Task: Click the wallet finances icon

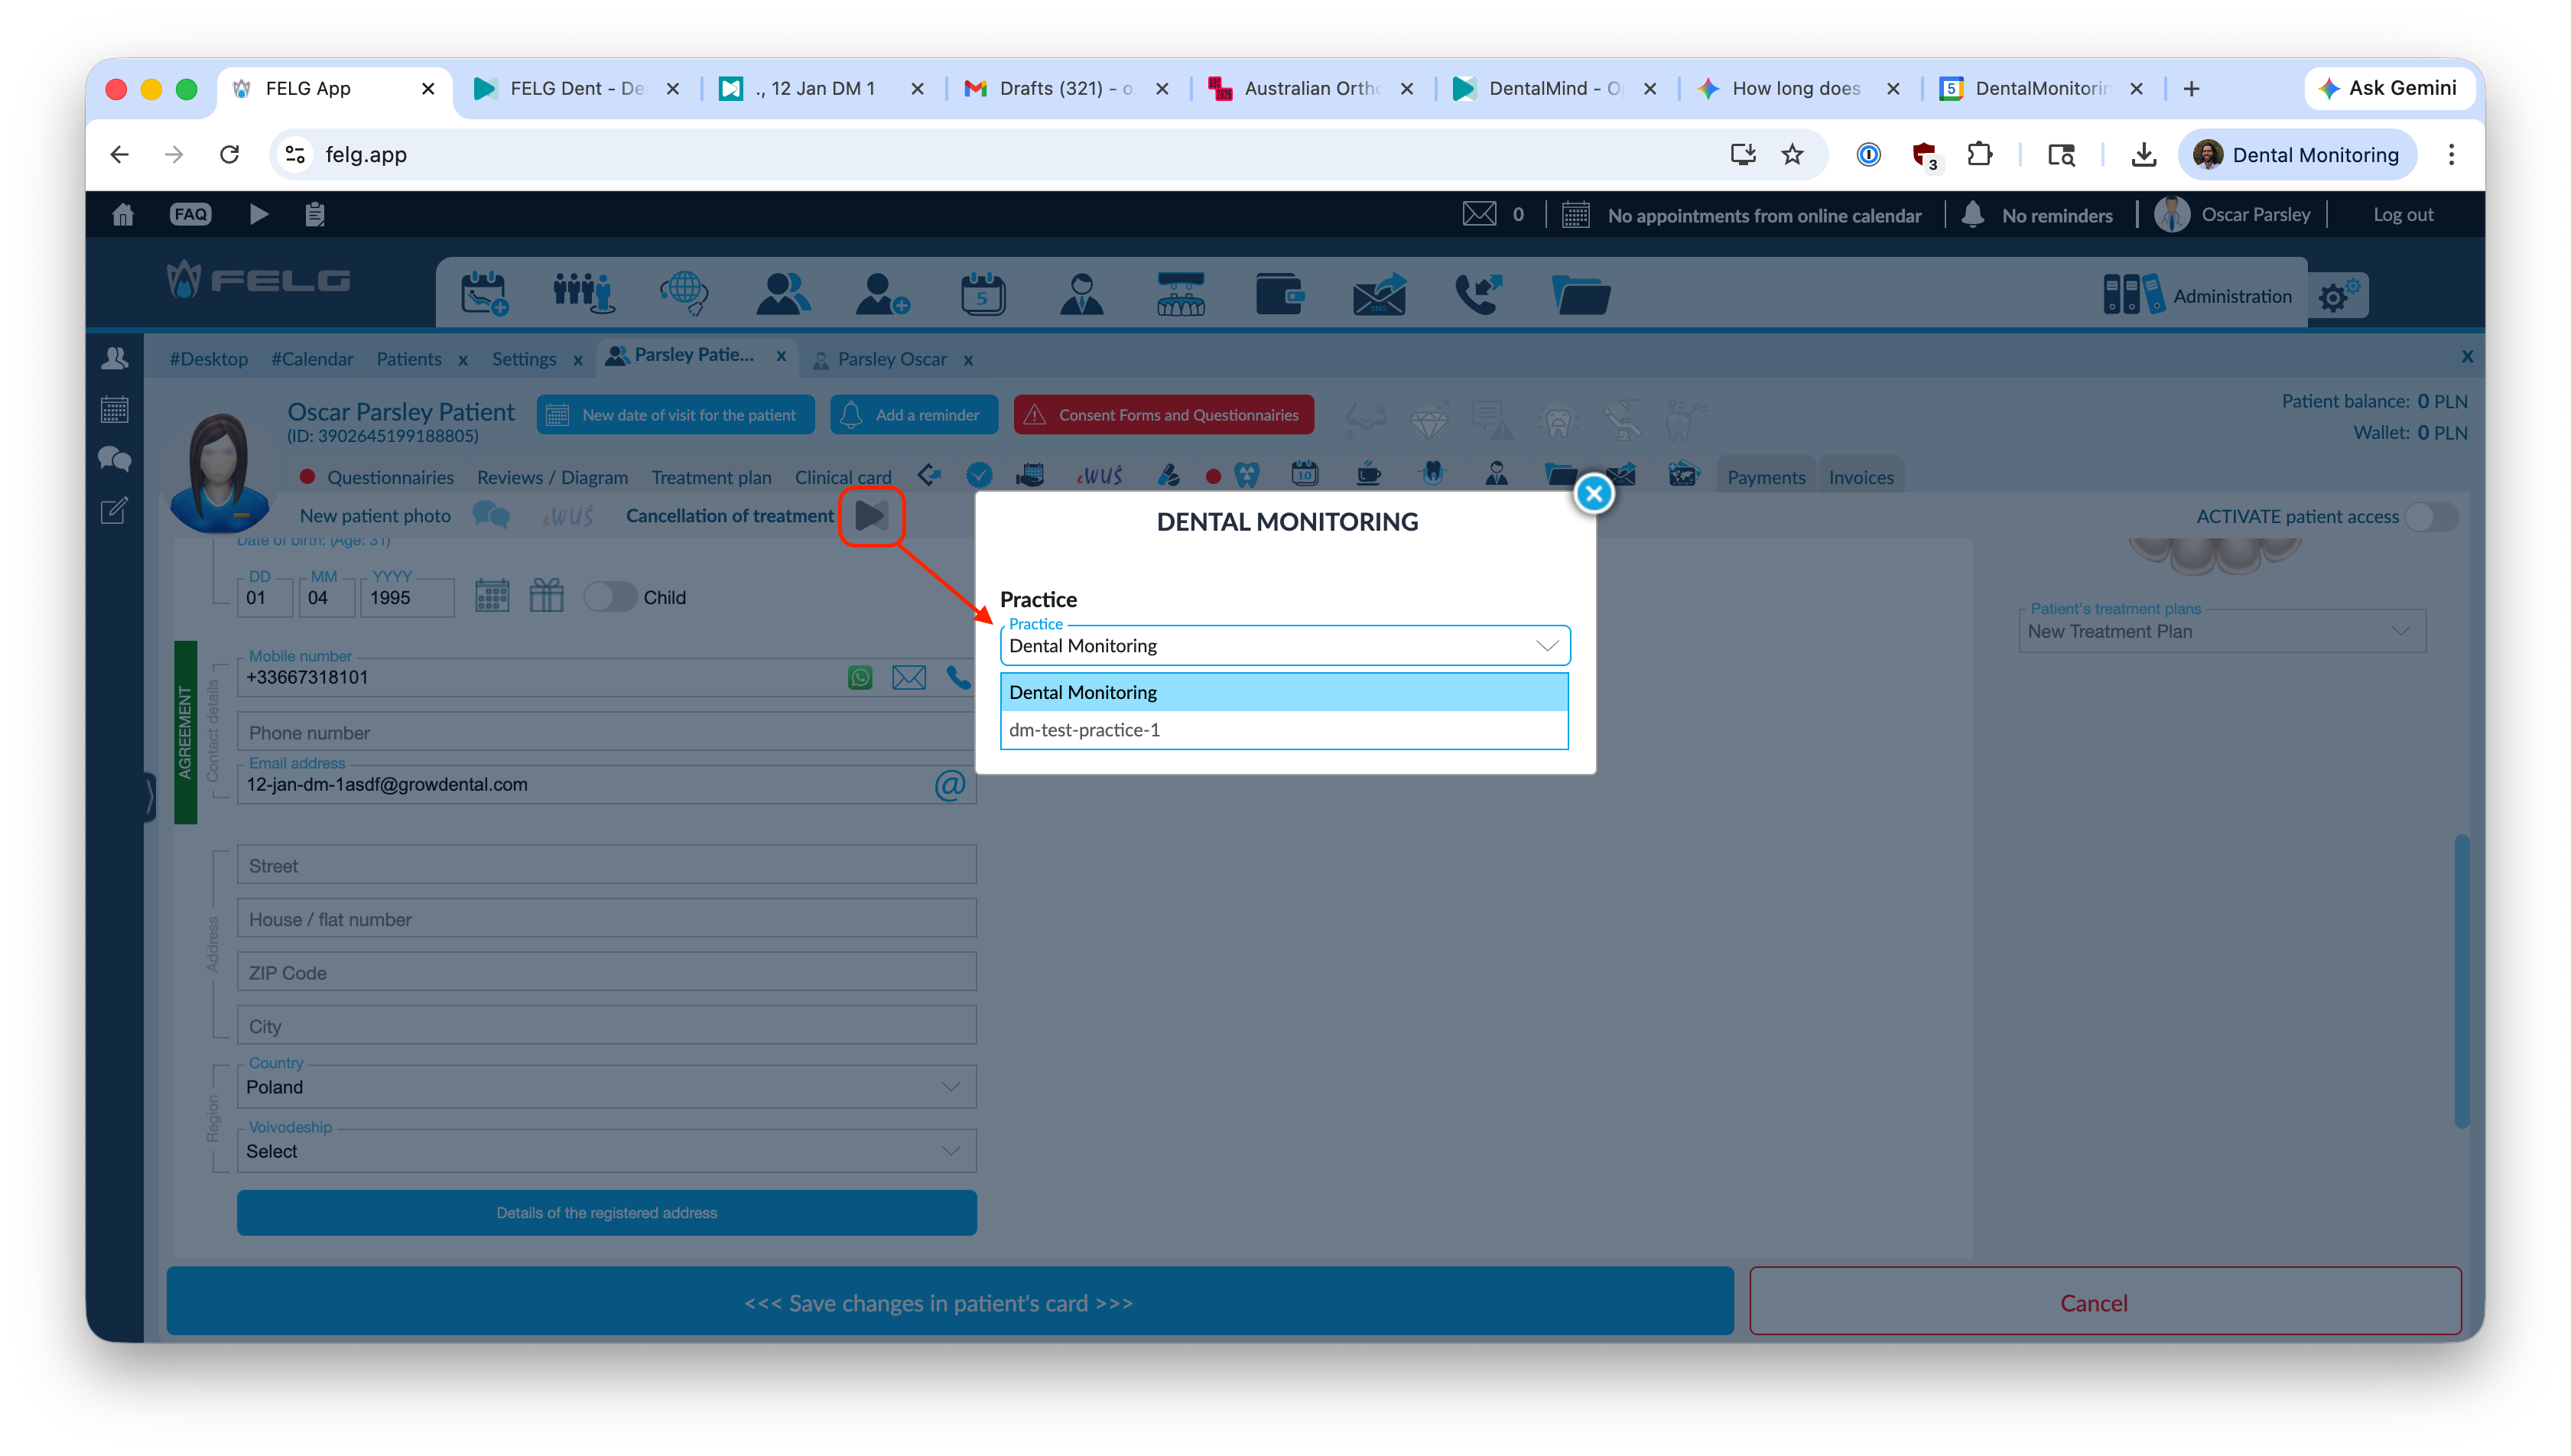Action: coord(1279,294)
